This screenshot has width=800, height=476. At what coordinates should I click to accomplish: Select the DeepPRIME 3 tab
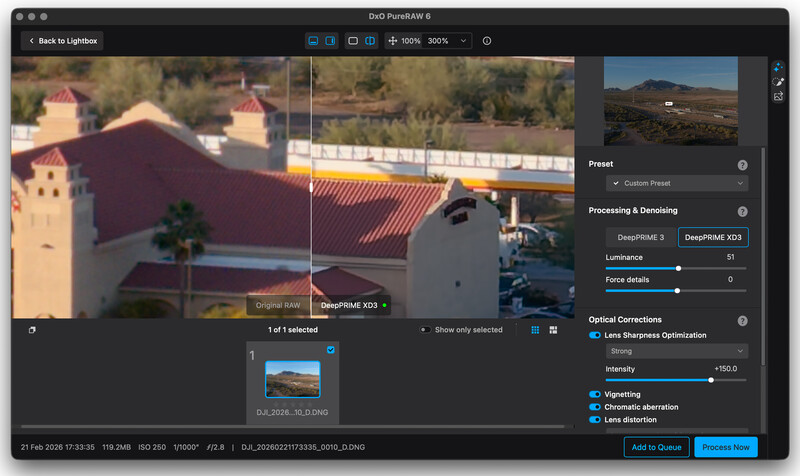[641, 237]
